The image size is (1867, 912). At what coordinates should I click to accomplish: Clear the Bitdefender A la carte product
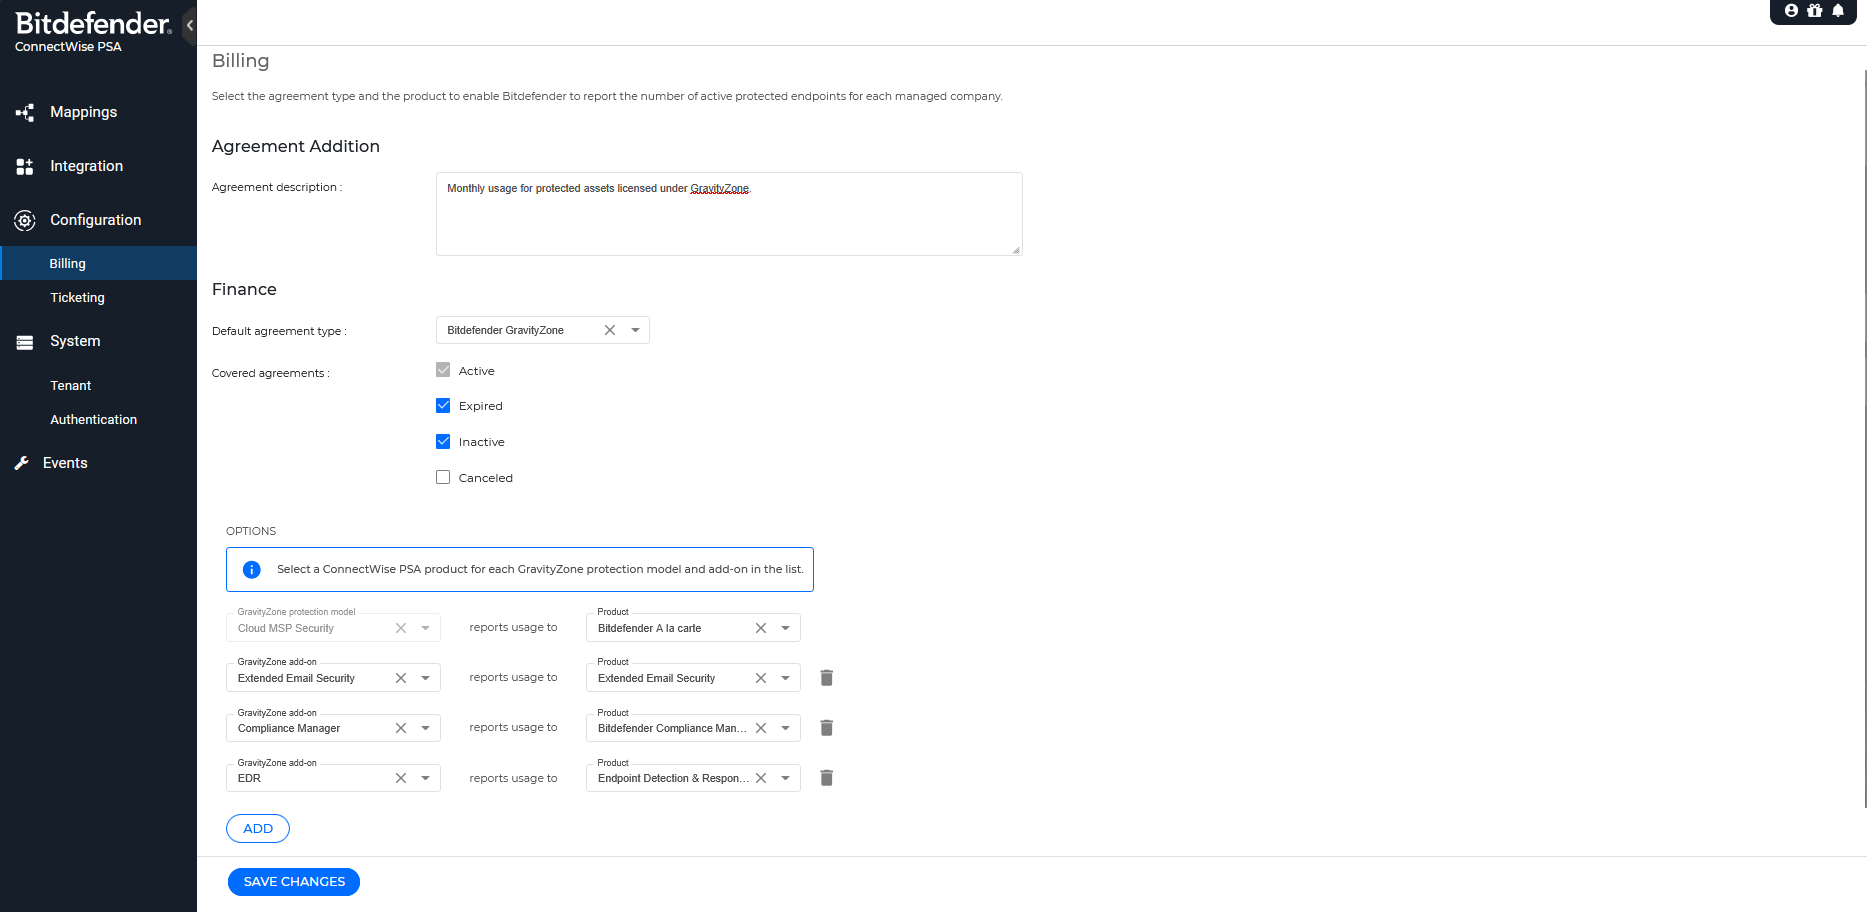pyautogui.click(x=761, y=628)
